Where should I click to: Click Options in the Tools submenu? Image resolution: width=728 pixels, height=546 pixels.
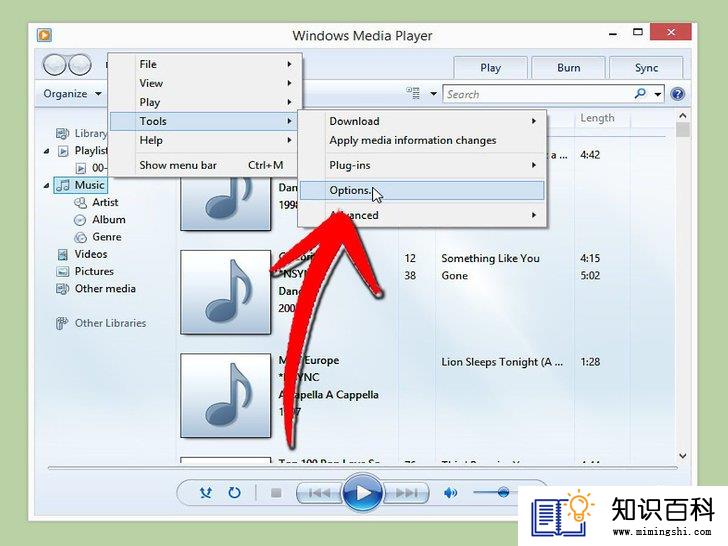(x=422, y=190)
